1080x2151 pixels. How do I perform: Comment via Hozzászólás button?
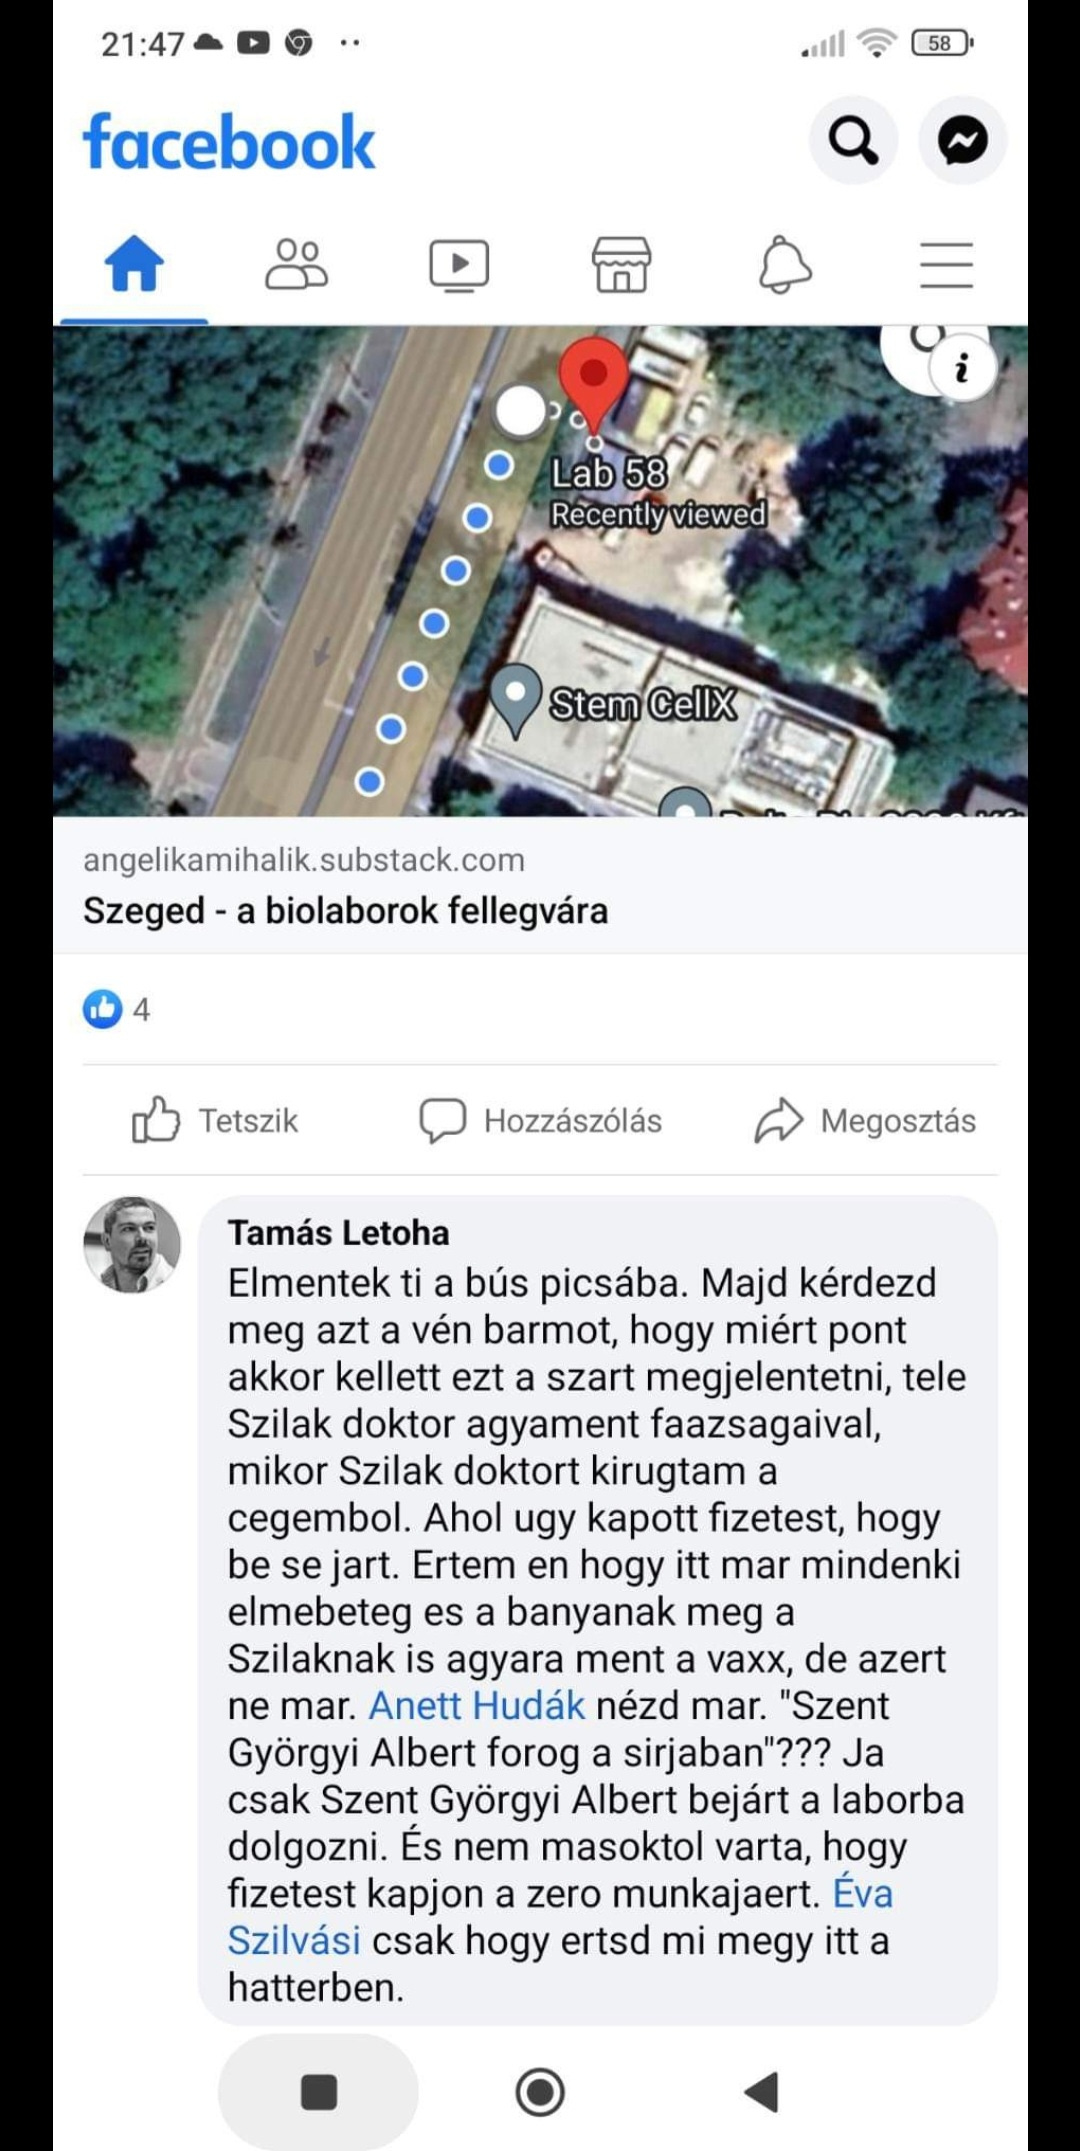point(540,1120)
